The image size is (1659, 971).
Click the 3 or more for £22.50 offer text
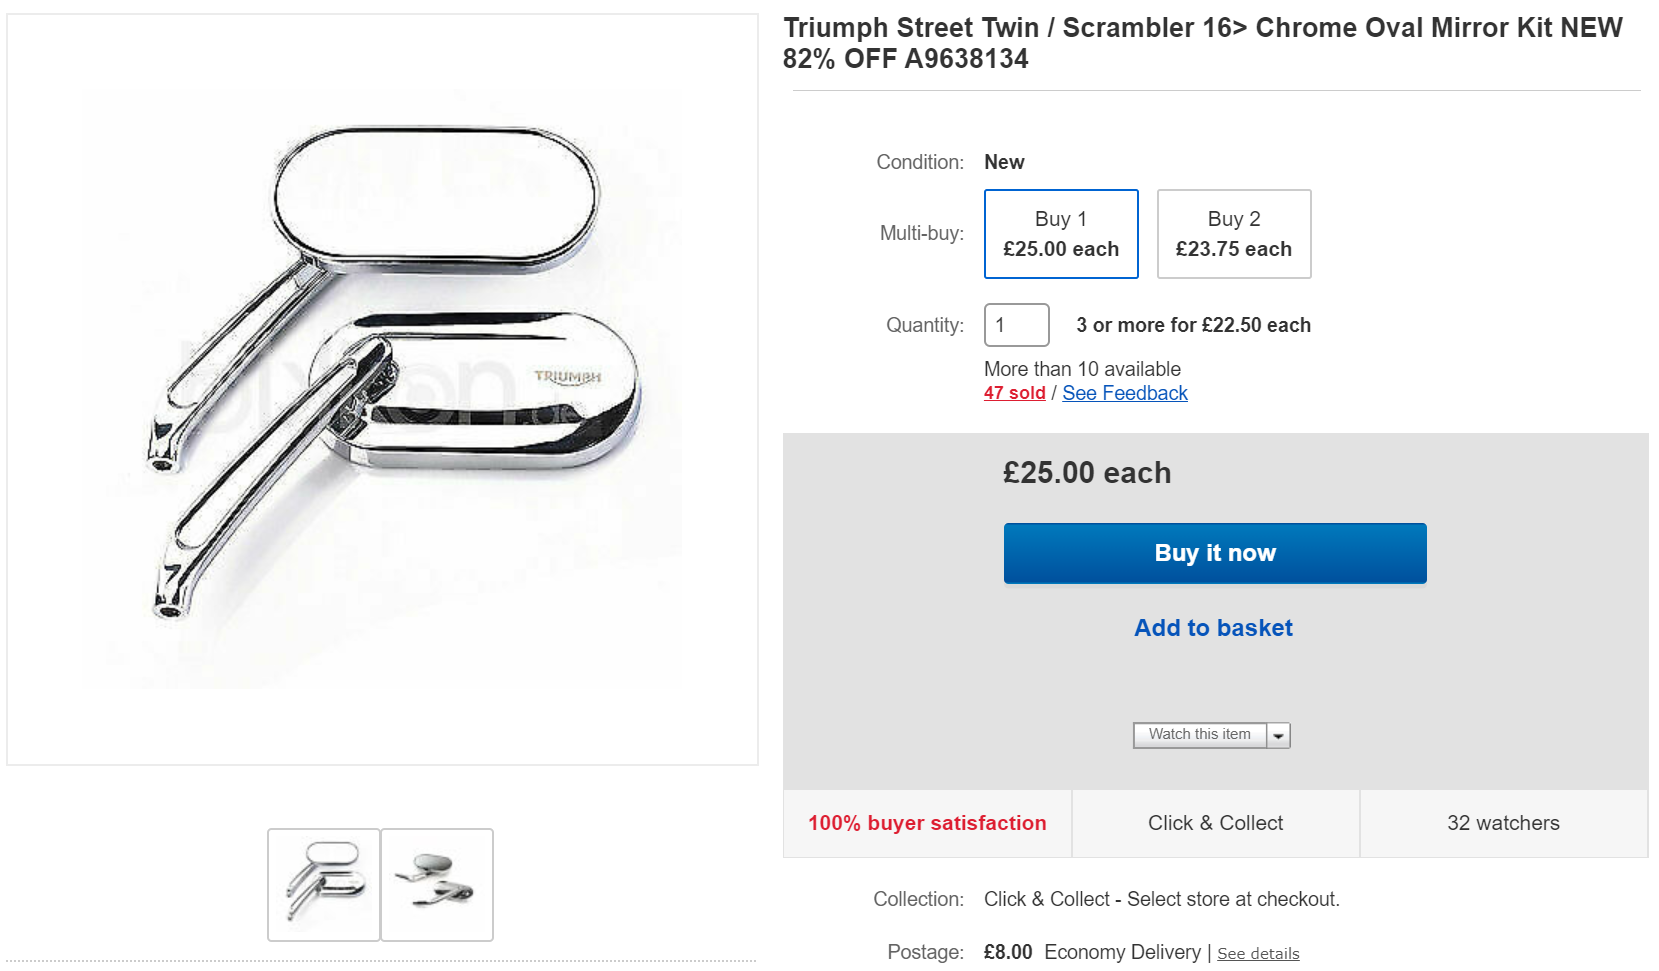(1193, 325)
